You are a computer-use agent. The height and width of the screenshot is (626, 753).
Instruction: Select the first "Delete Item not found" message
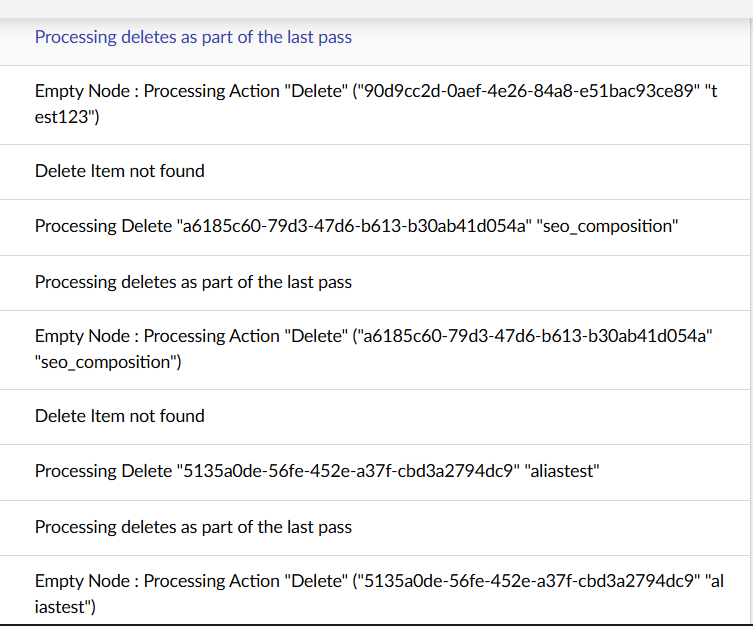[x=119, y=171]
